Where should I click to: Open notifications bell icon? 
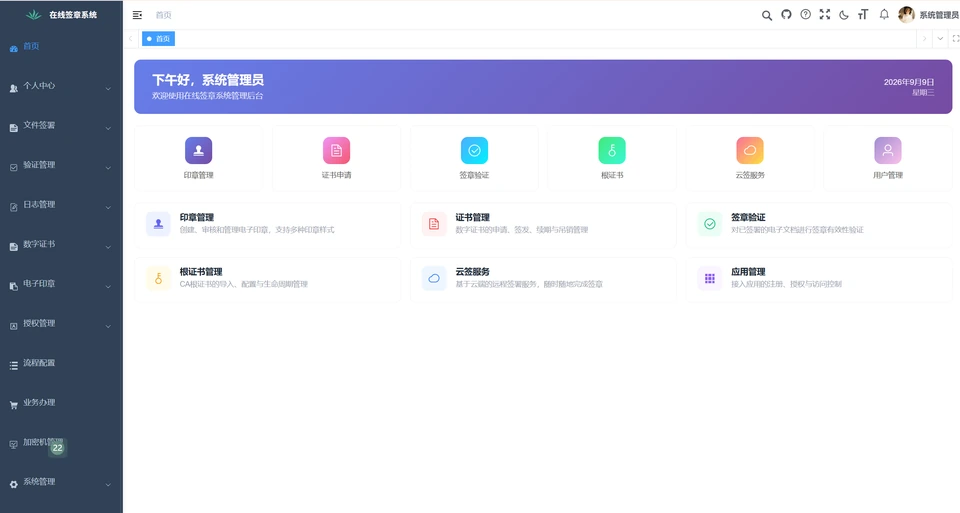point(884,15)
